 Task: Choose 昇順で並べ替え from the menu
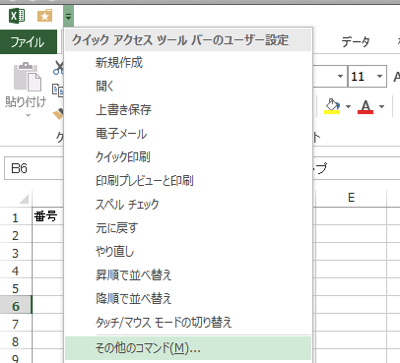pyautogui.click(x=188, y=275)
